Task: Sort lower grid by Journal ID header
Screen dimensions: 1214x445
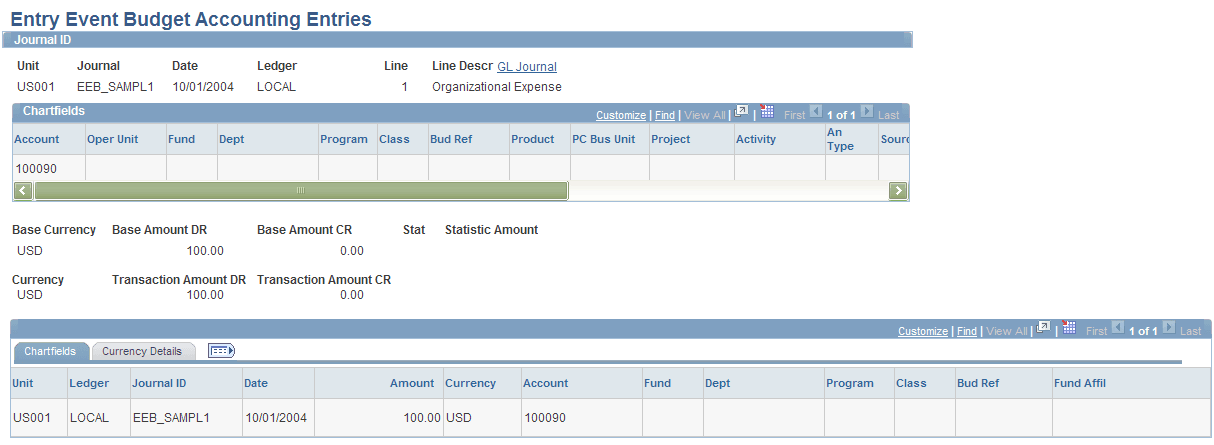Action: click(x=159, y=383)
